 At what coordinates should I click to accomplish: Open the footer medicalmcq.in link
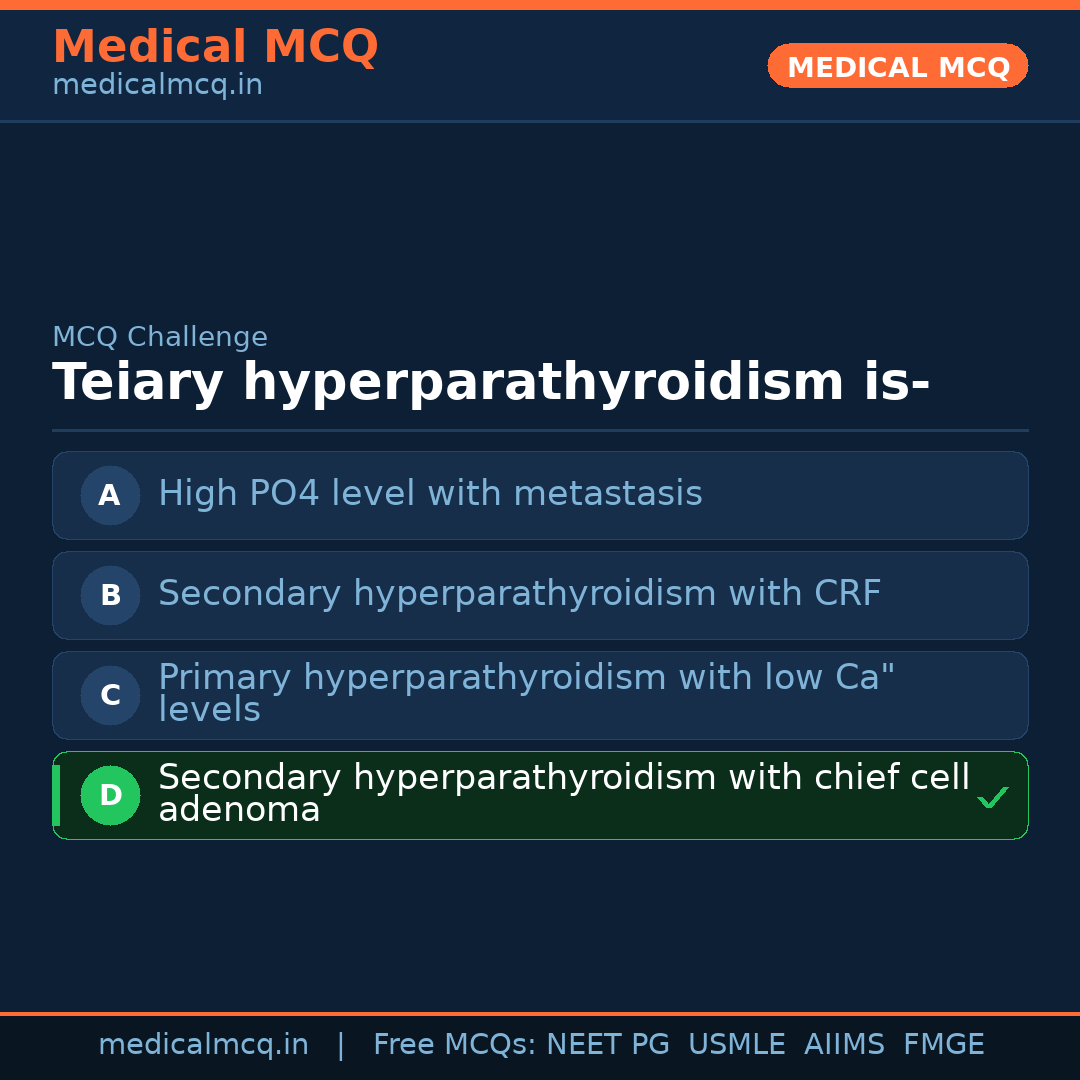(203, 1045)
